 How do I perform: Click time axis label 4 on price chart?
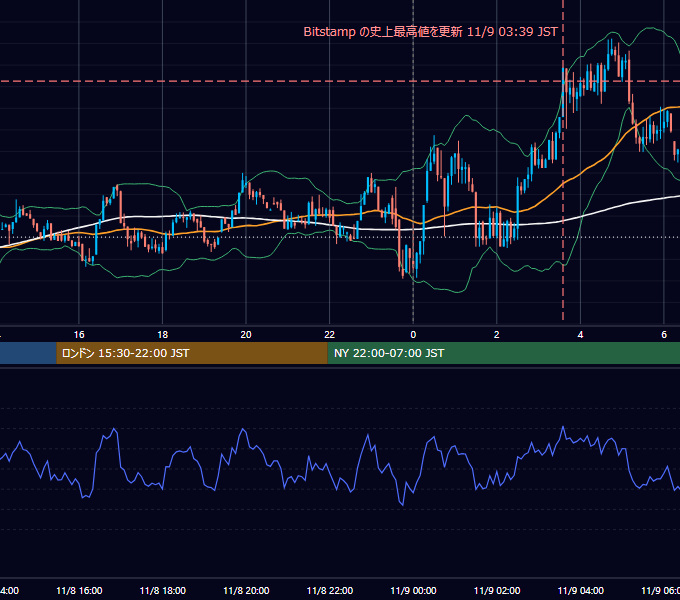[x=580, y=335]
